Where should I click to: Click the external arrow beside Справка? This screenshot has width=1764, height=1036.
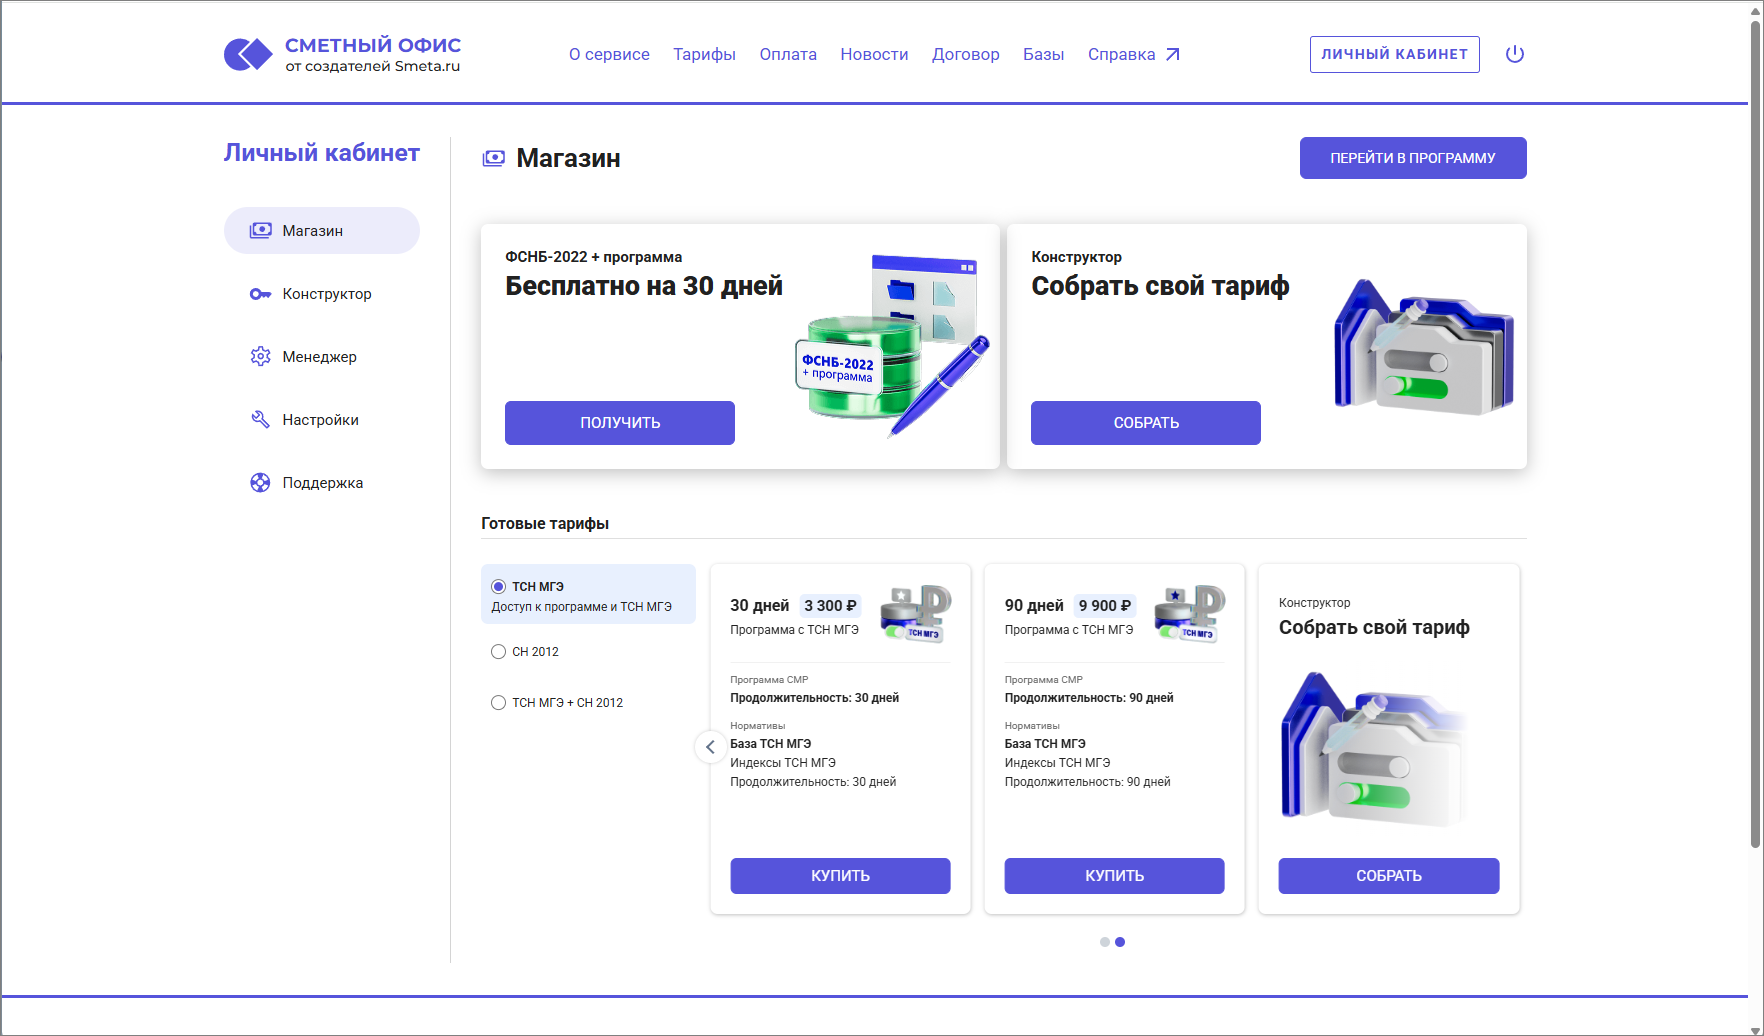point(1173,55)
